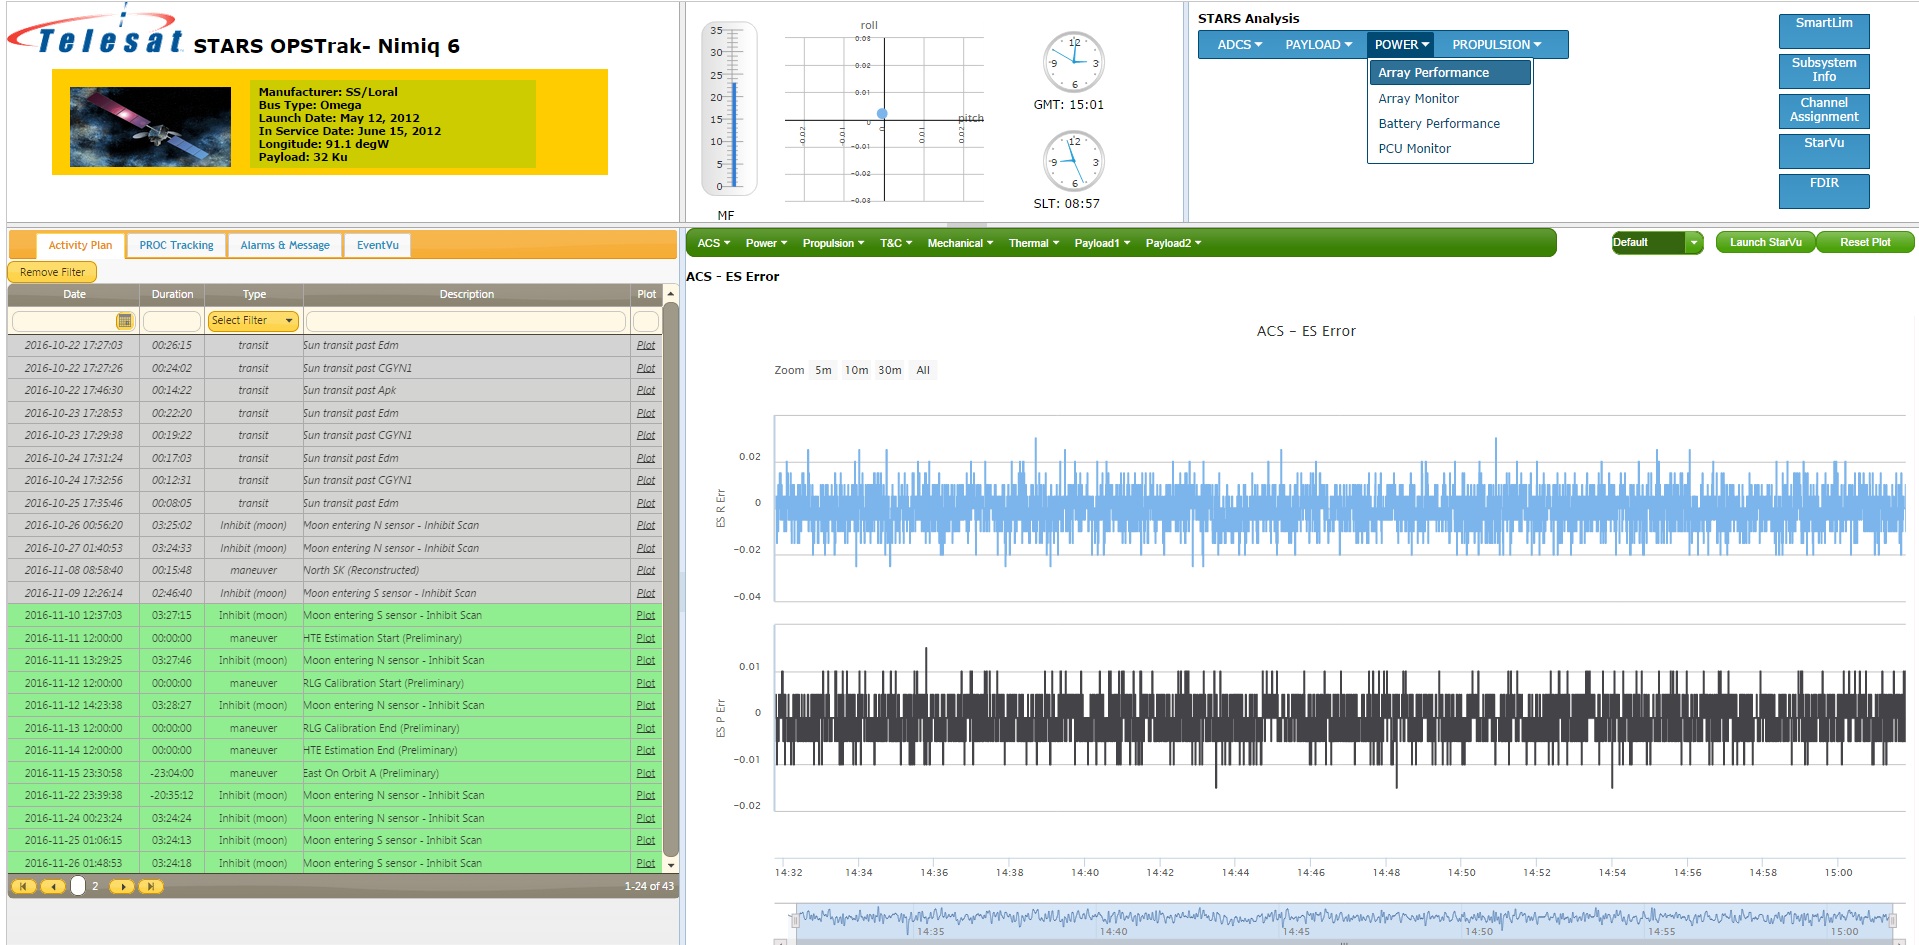Open the PROPULSION menu in STARS Analysis
The height and width of the screenshot is (945, 1919).
click(1496, 45)
